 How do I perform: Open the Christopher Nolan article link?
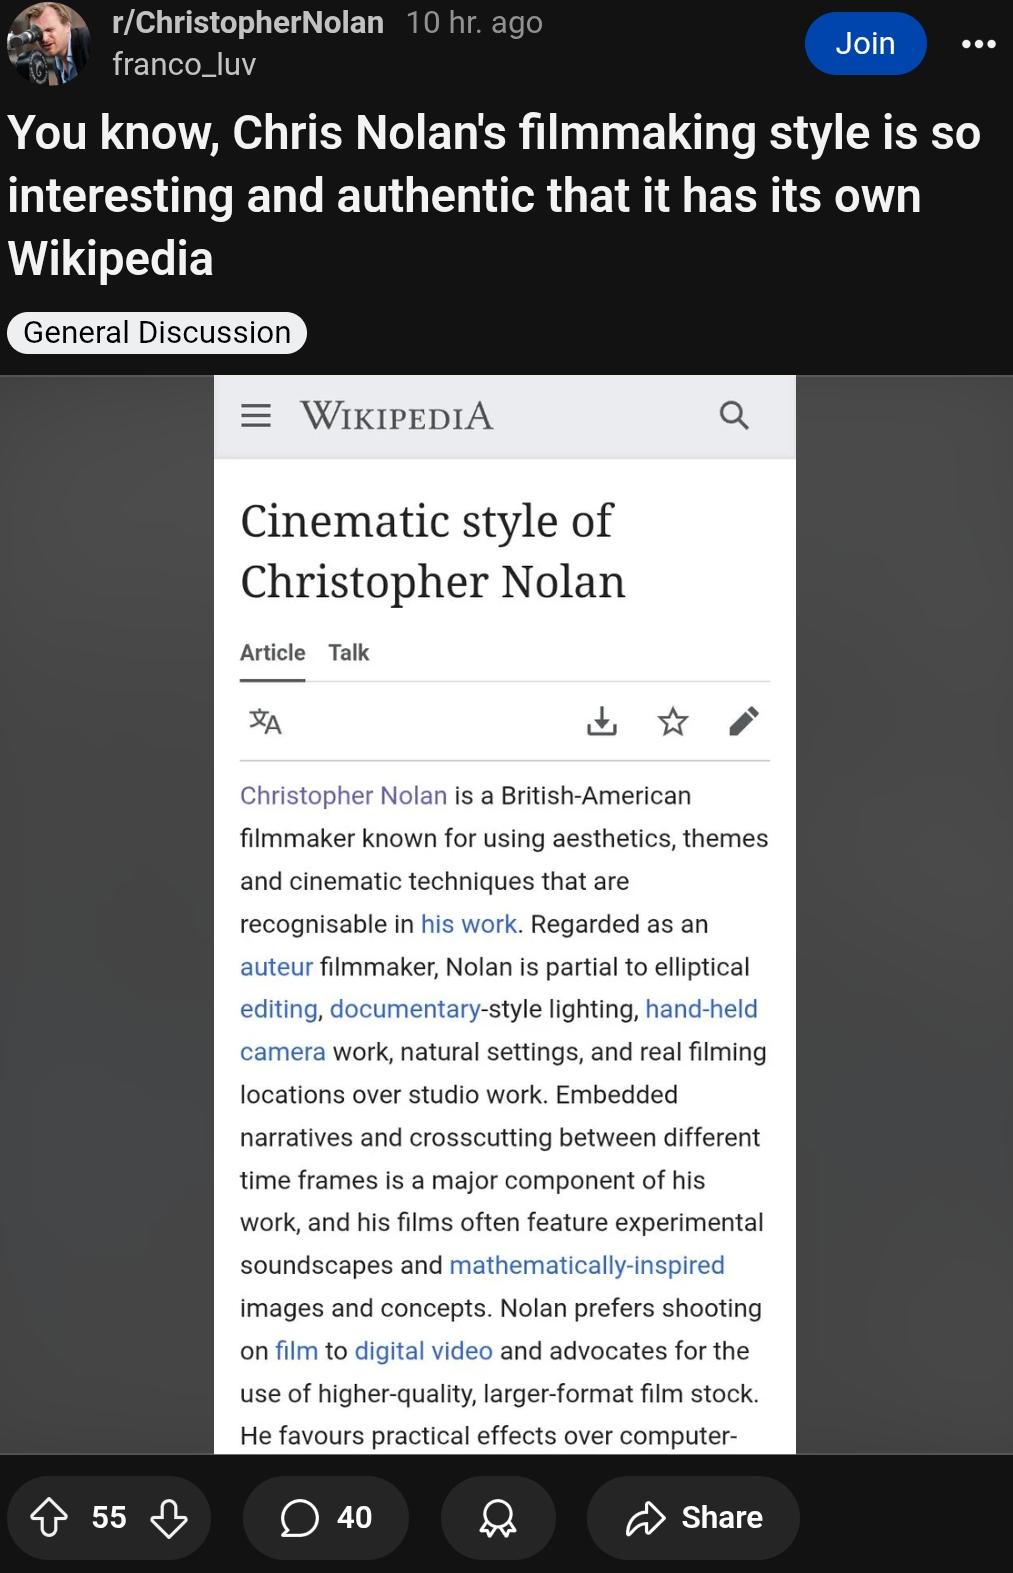point(343,796)
